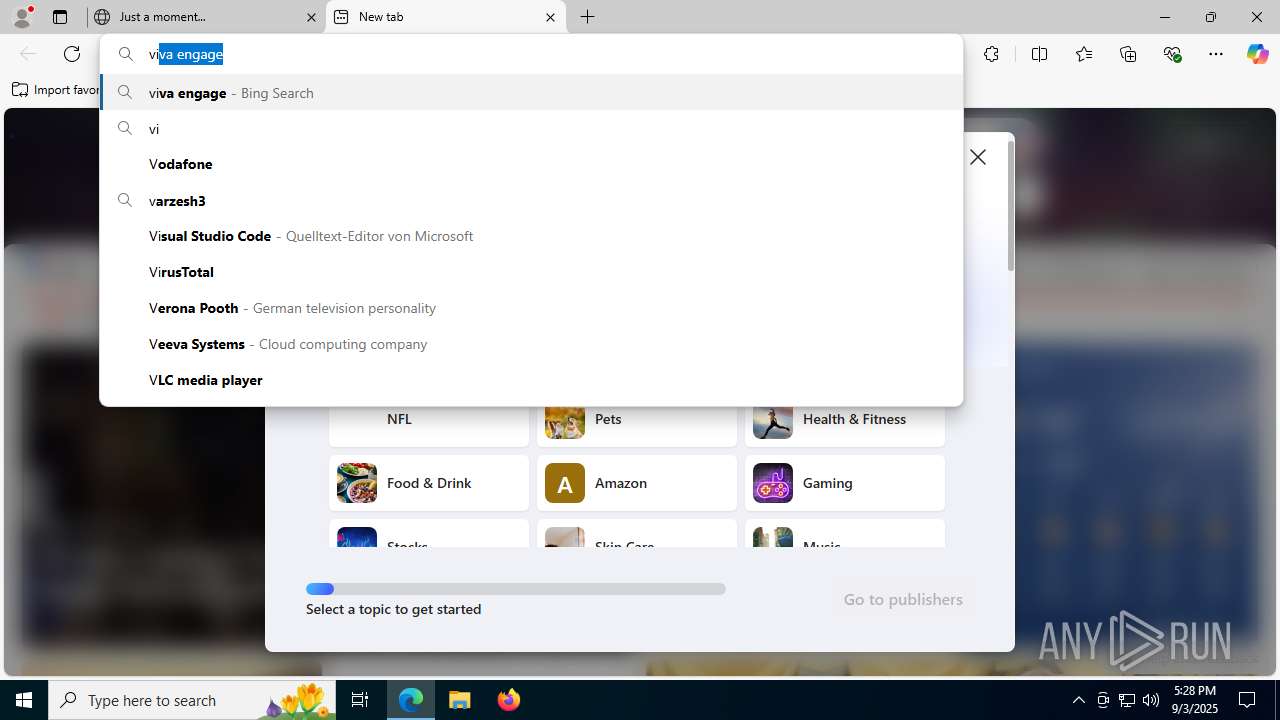Close the "New tab" tab

tap(550, 17)
